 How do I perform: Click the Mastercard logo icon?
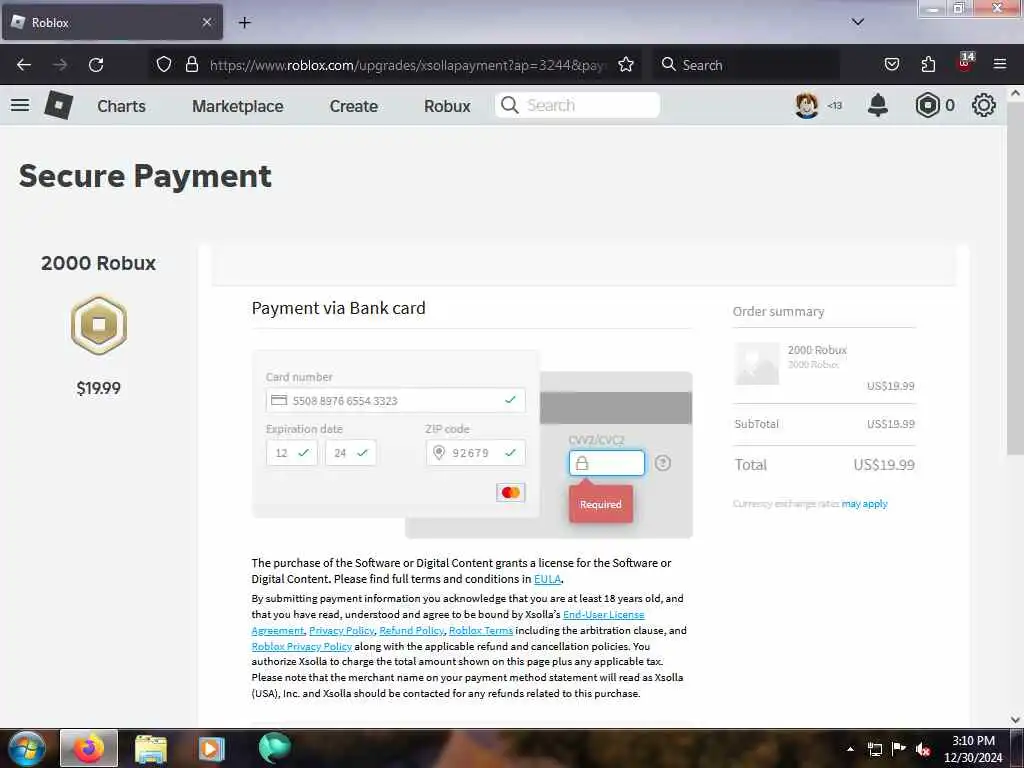pos(511,492)
